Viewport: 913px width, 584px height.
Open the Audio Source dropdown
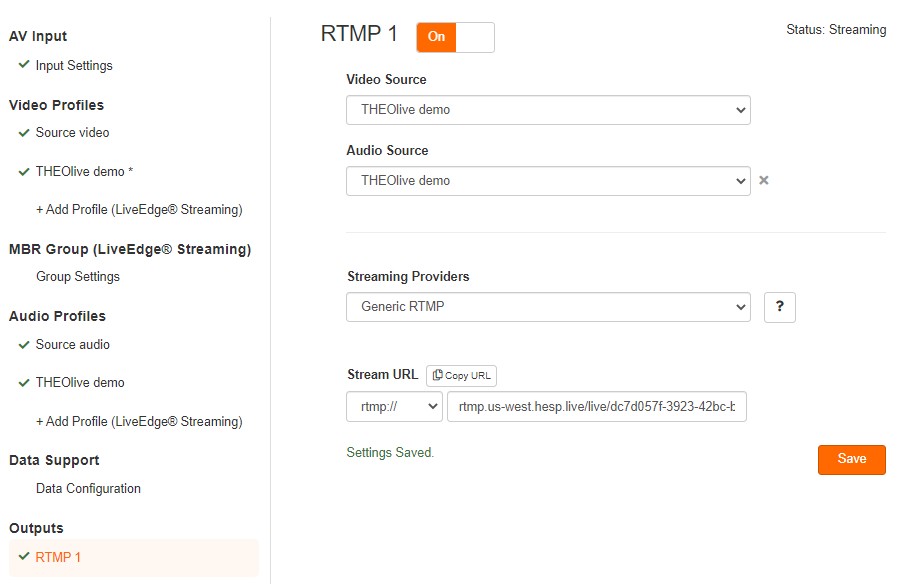pos(548,181)
